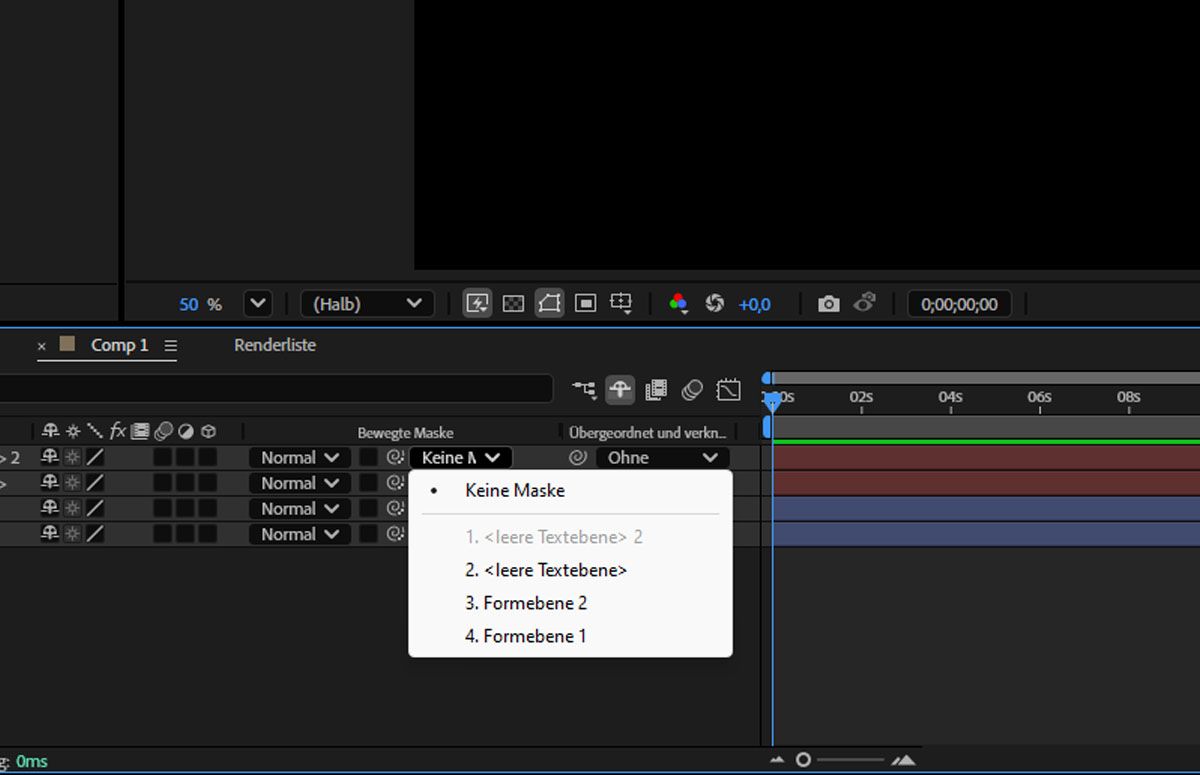Toggle mask and shape path visibility
The height and width of the screenshot is (775, 1200).
[x=549, y=304]
